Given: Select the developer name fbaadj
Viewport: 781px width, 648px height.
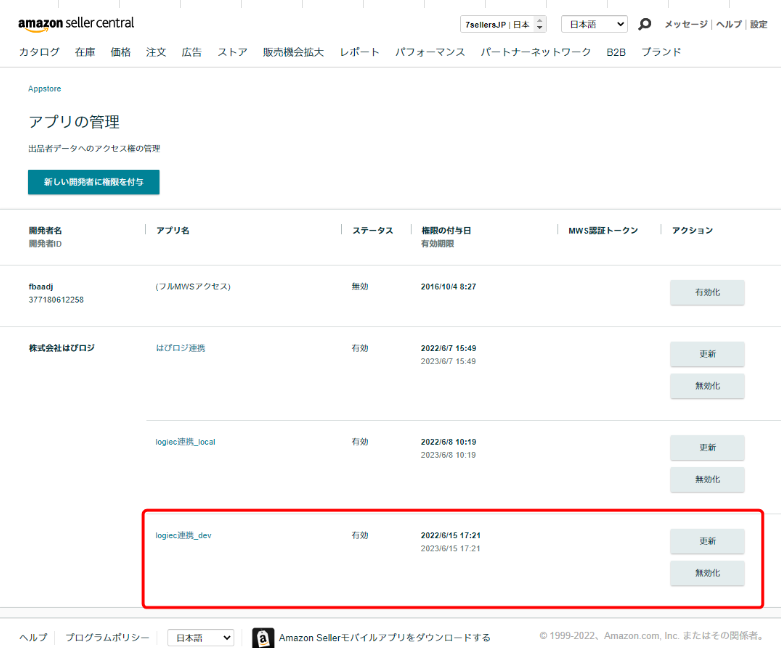Looking at the screenshot, I should 41,286.
